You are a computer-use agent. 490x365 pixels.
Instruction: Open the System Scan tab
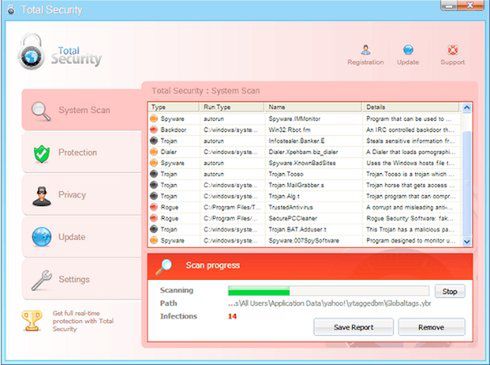82,110
